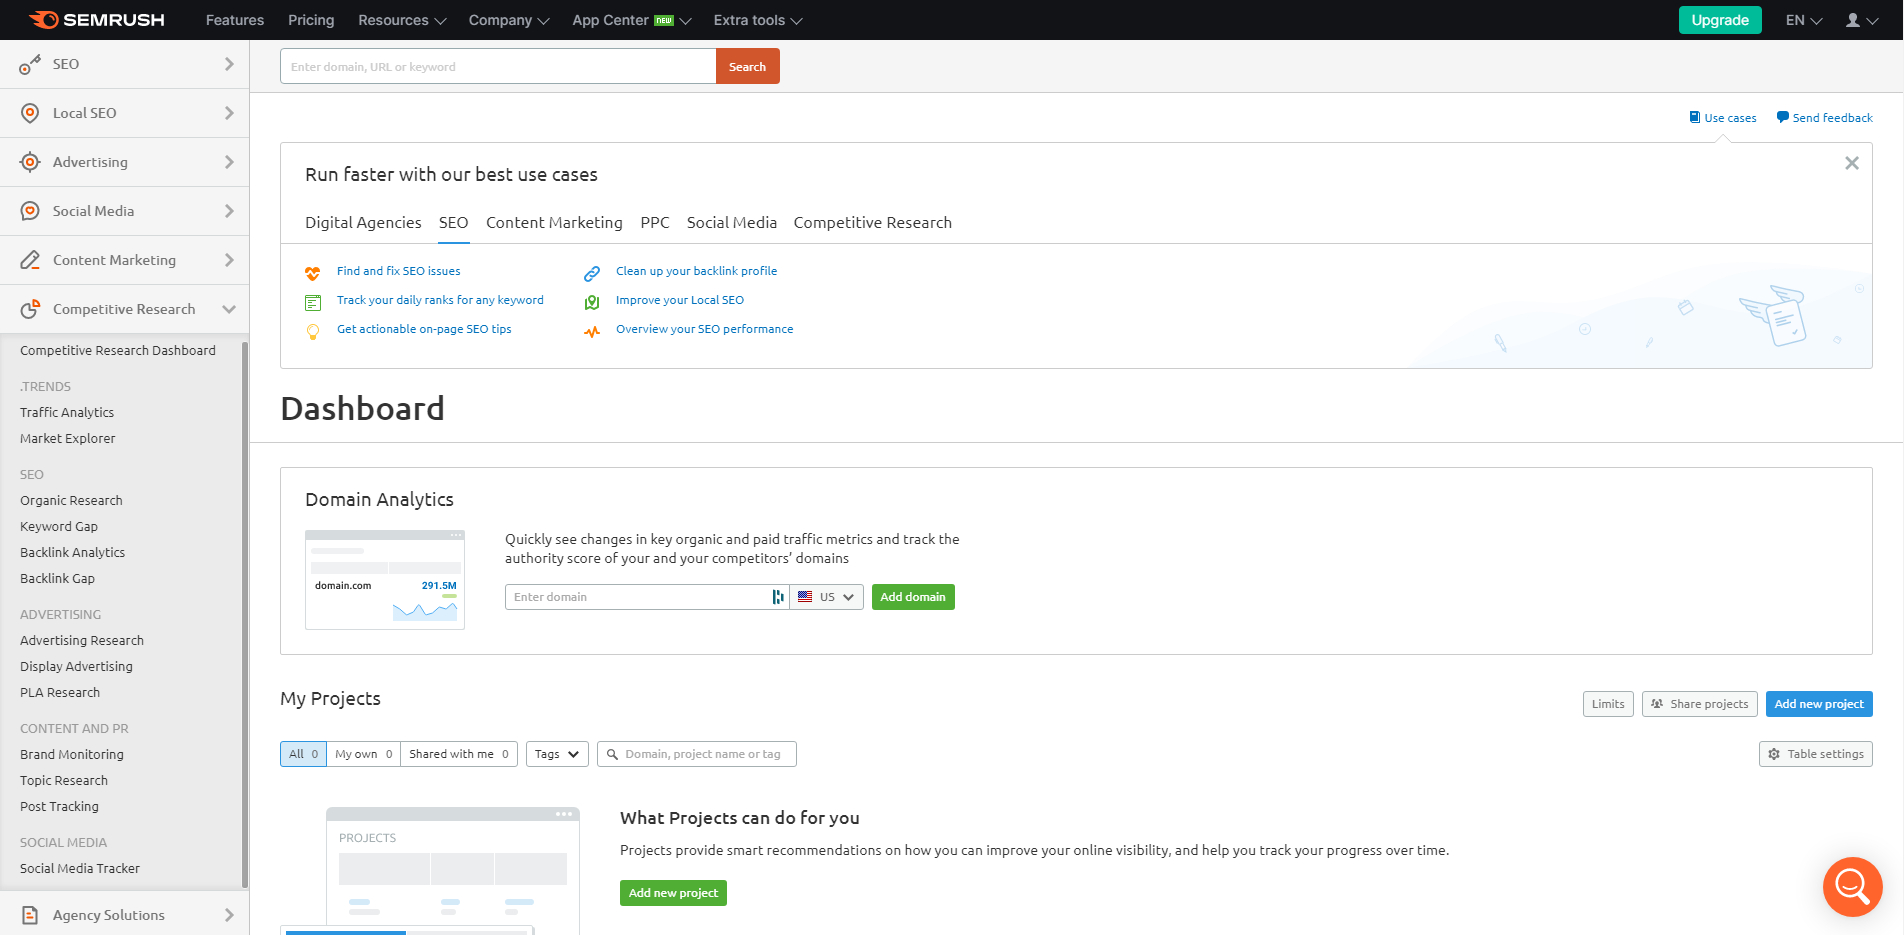Select the Shared with me filter
The image size is (1904, 935).
[x=459, y=754]
